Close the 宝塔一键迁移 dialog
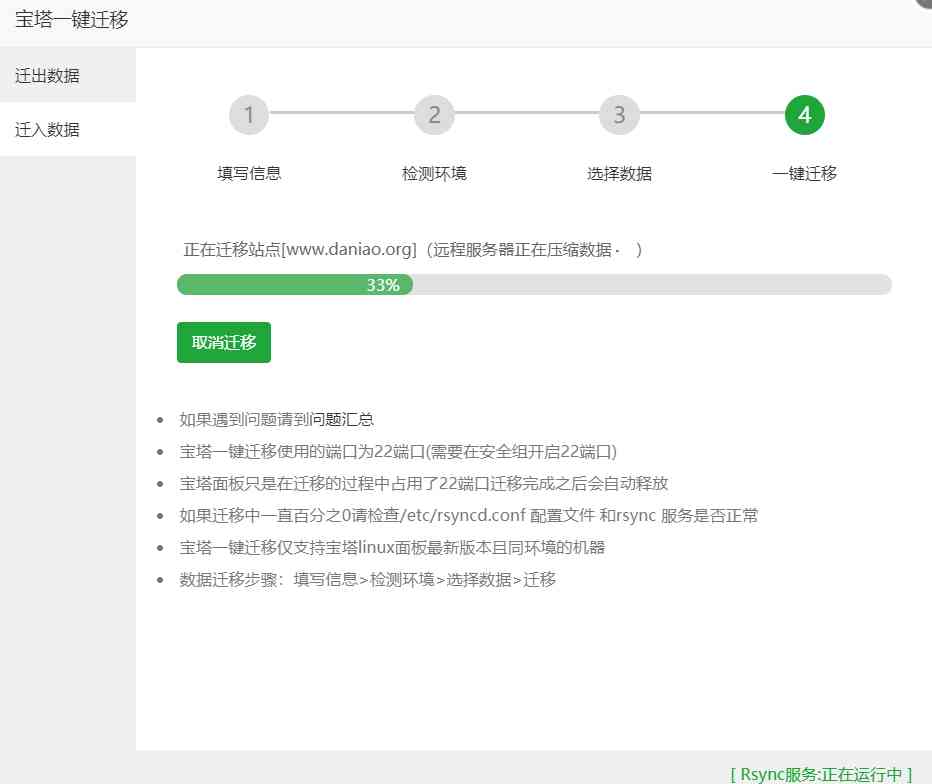Viewport: 932px width, 784px height. pos(925,2)
